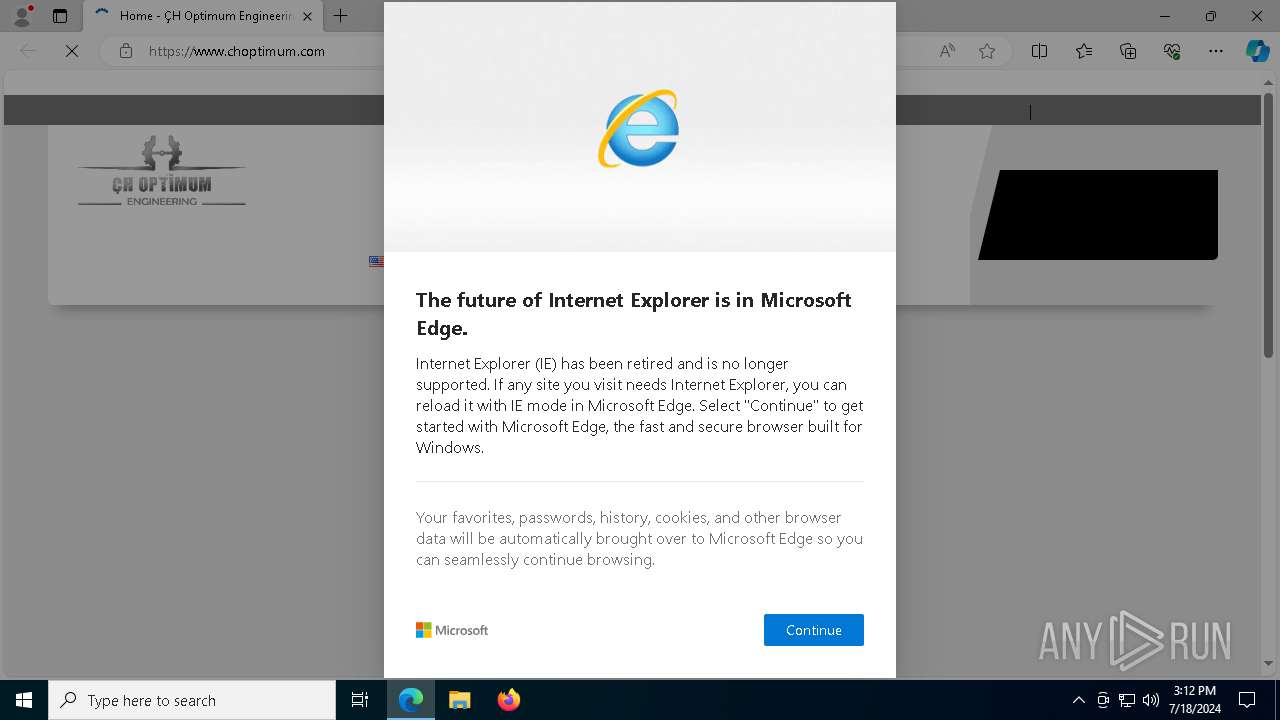
Task: Click the Continue button in the dialog
Action: [x=813, y=630]
